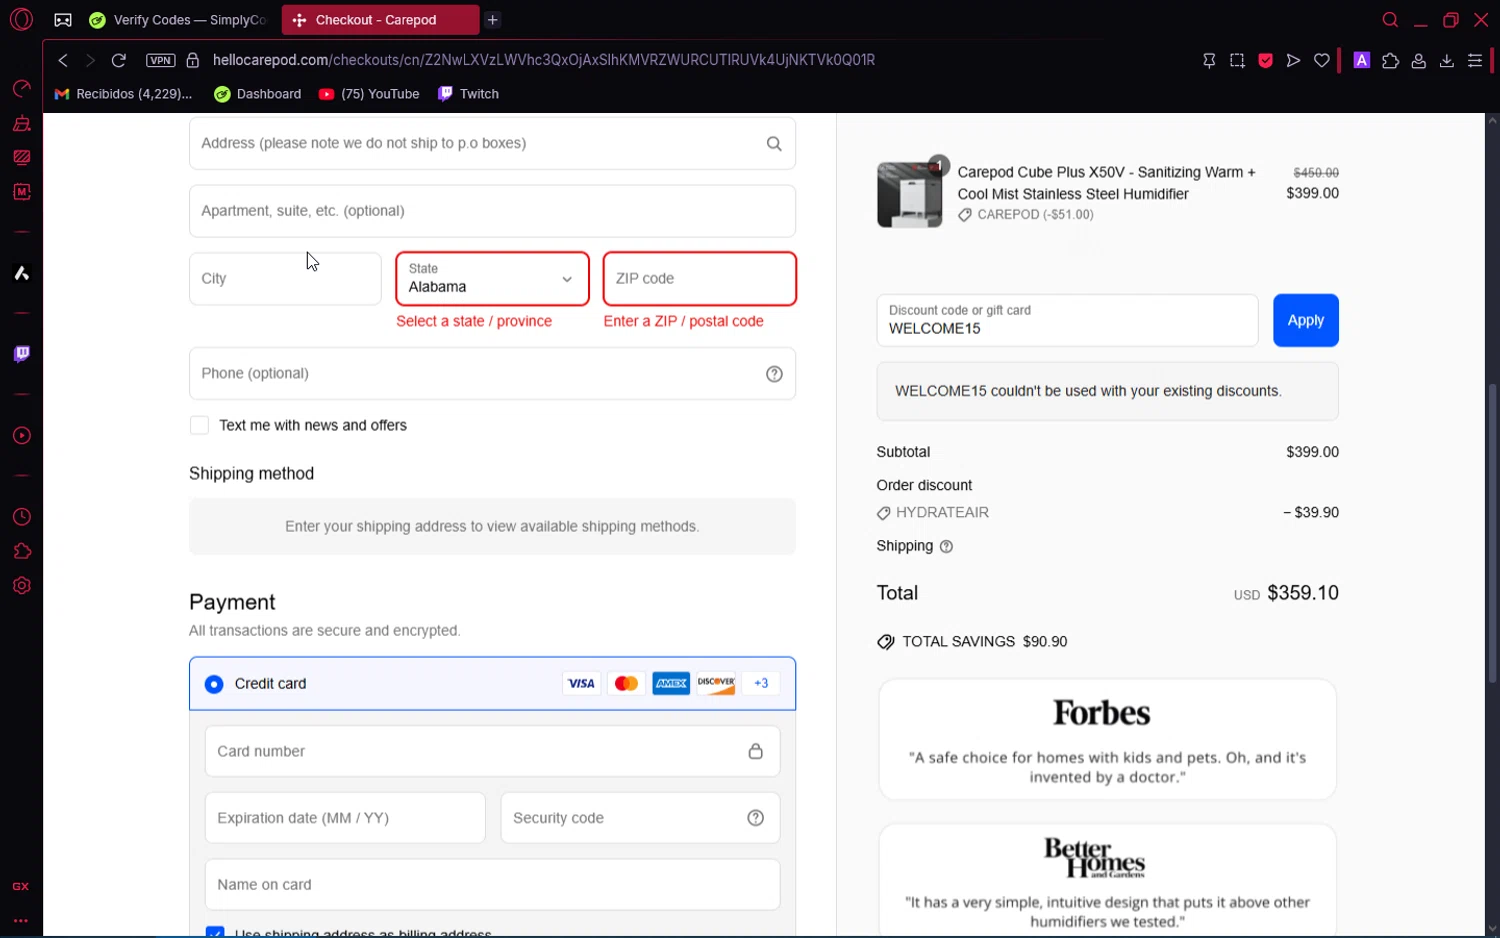
Task: Click the Phone field help question icon
Action: point(774,374)
